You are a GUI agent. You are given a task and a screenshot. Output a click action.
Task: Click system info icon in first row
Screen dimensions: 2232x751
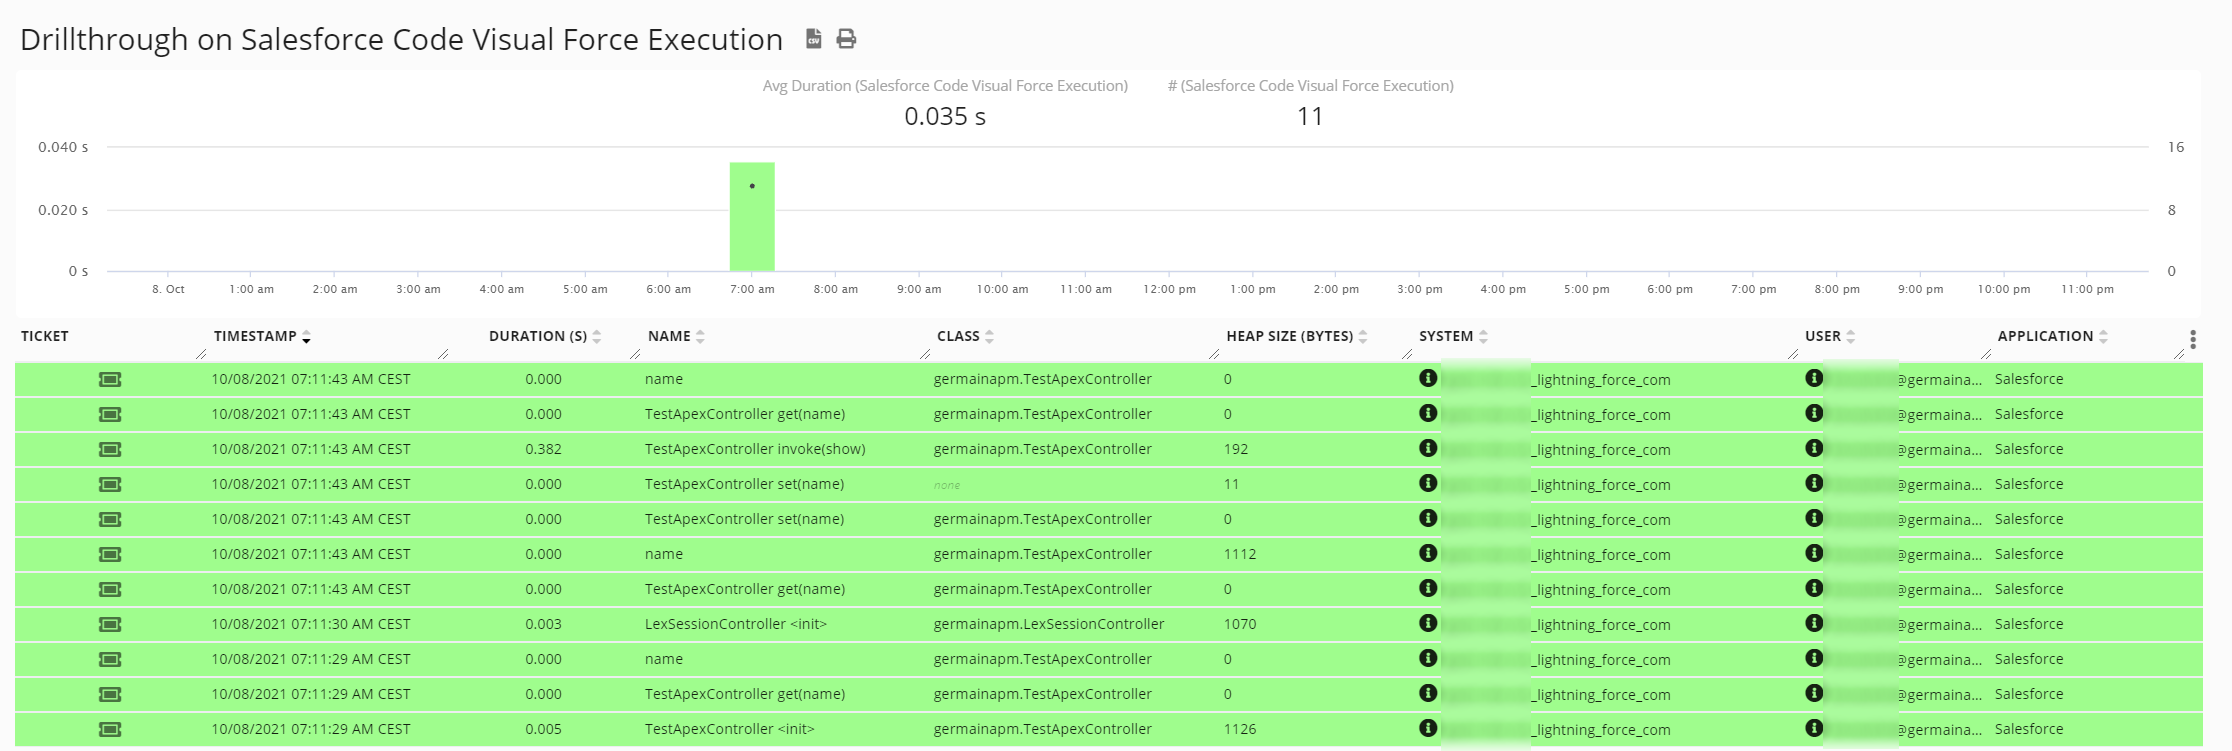[1428, 378]
